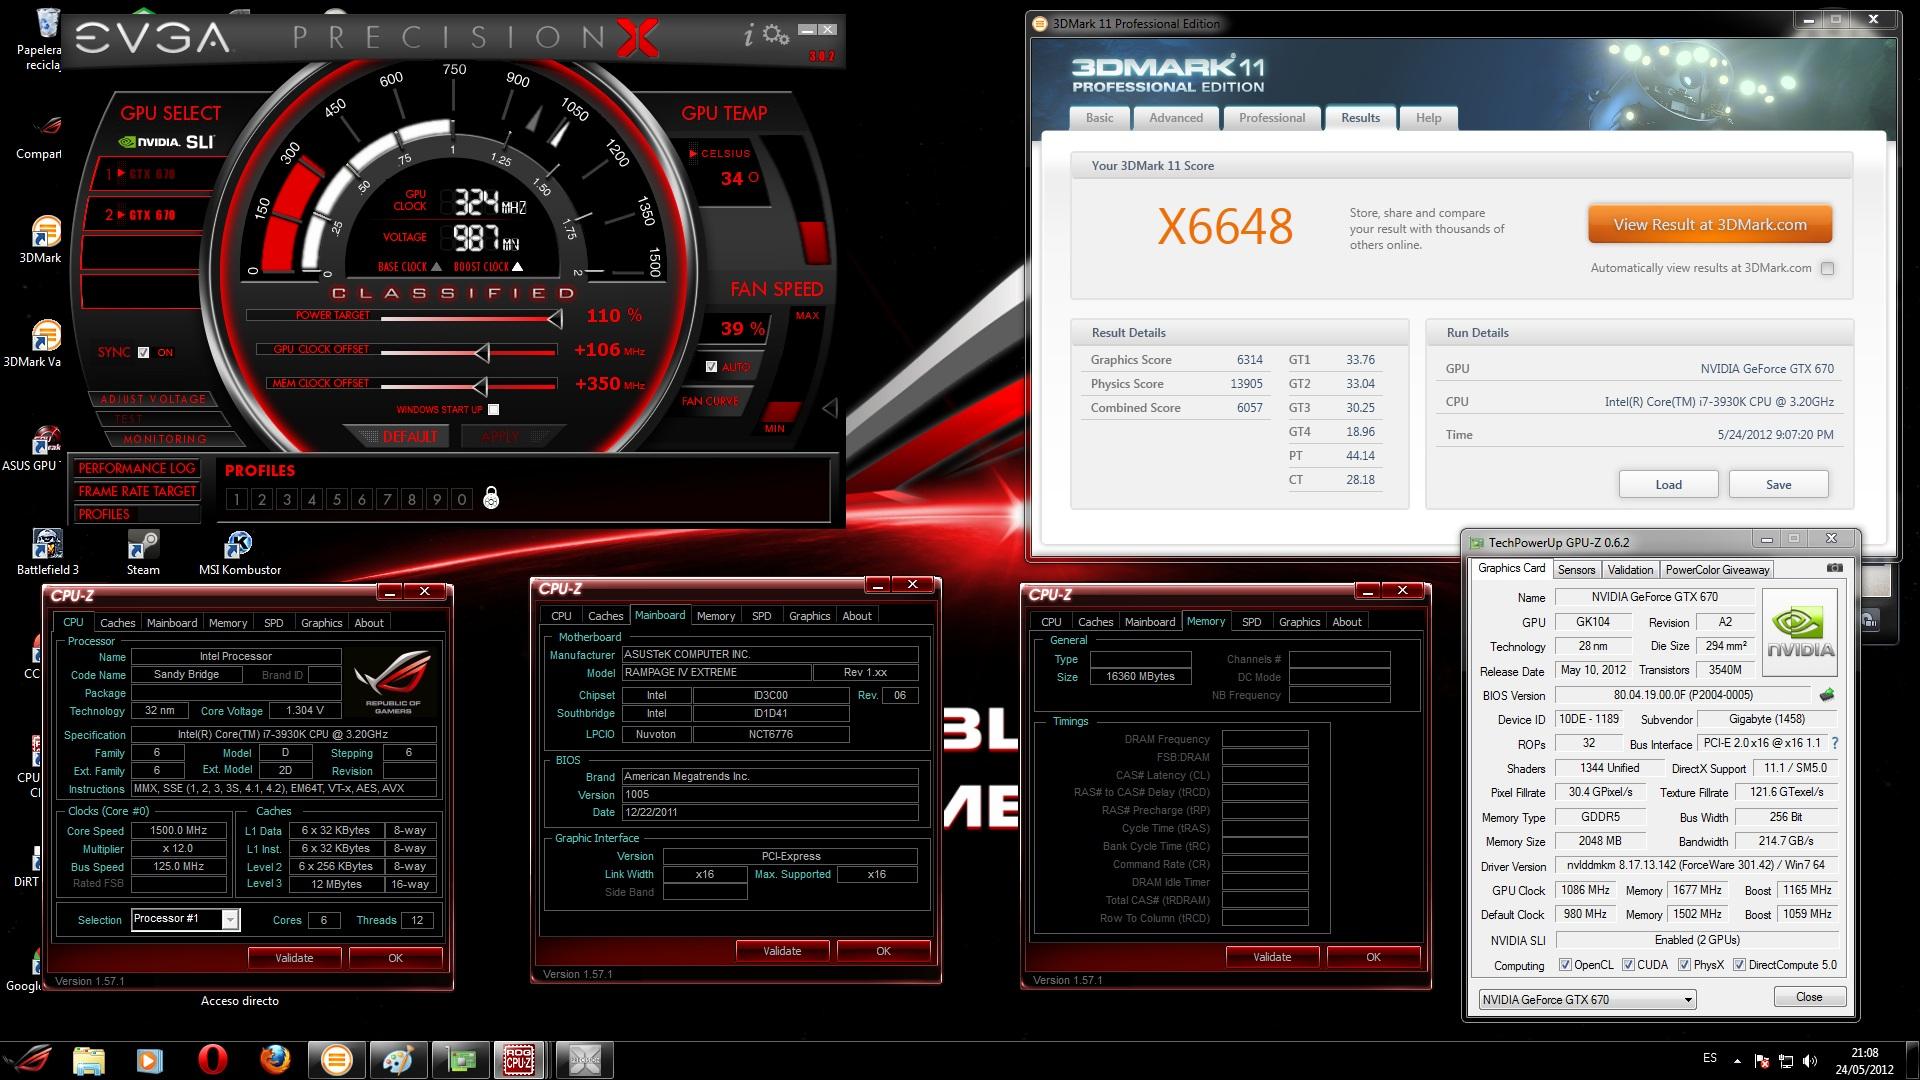
Task: Open the EVGA Precision info icon
Action: pyautogui.click(x=749, y=36)
